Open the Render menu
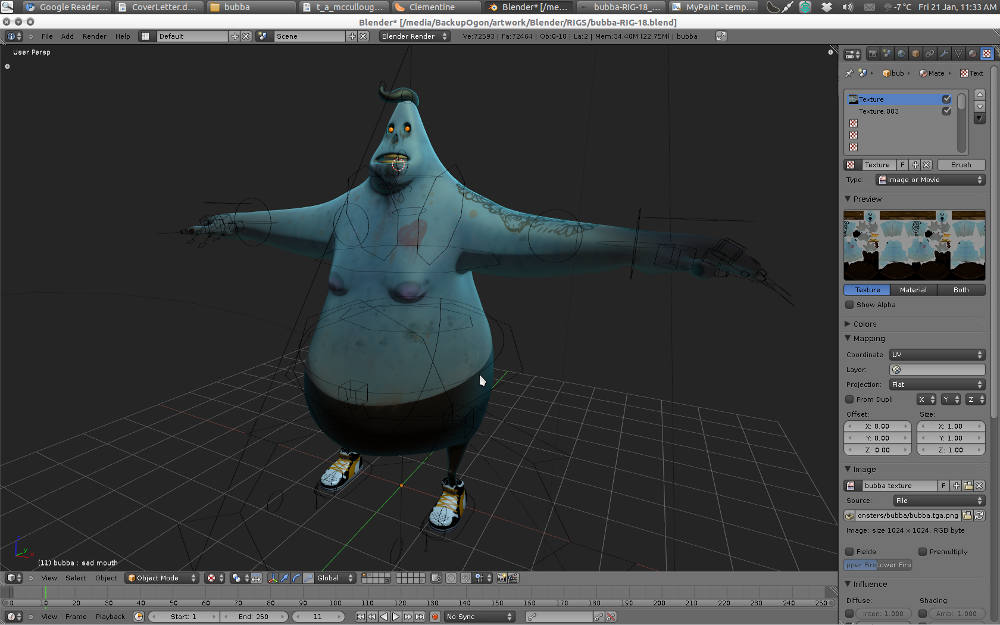 coord(94,36)
